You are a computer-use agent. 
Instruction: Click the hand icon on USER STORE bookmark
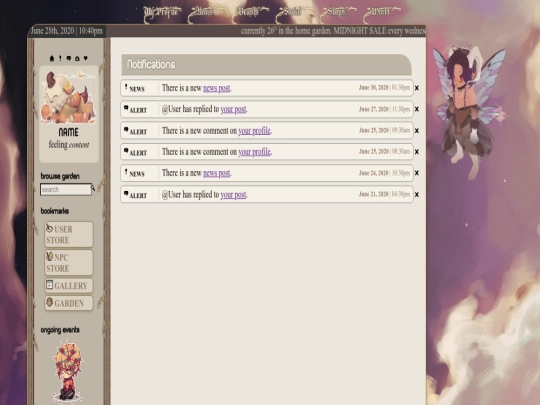49,228
